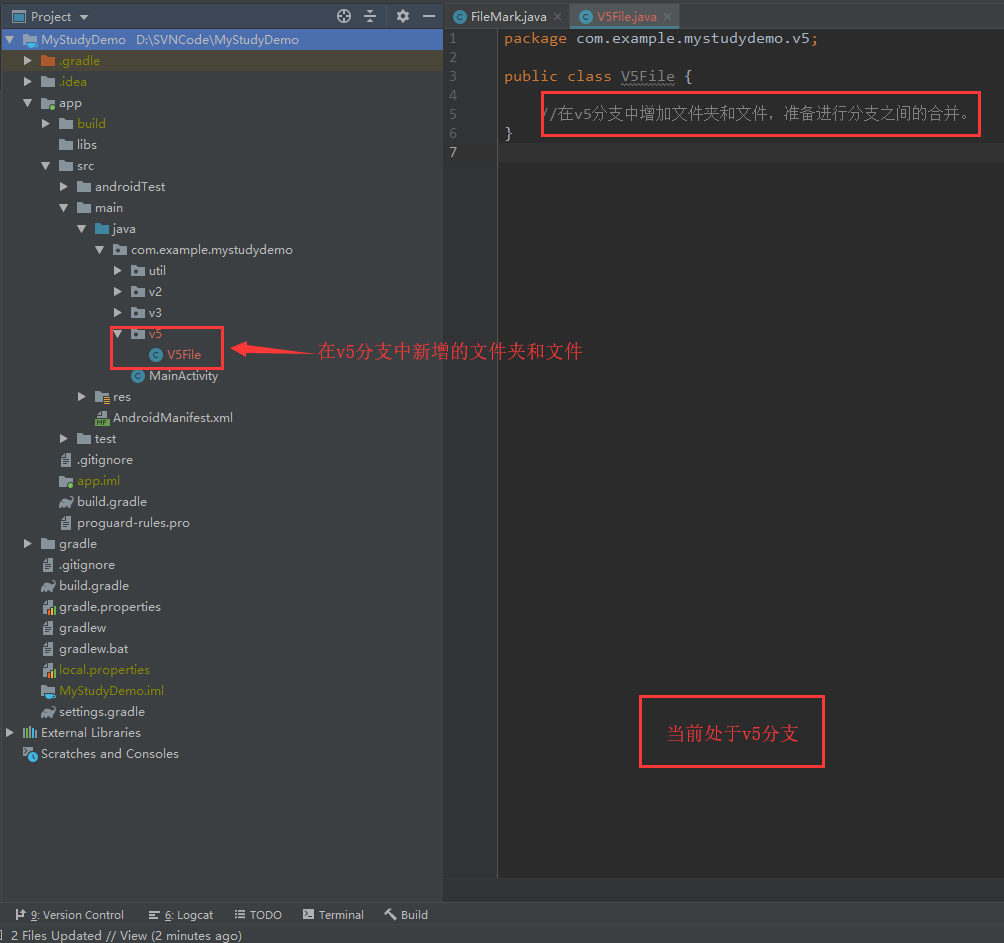The image size is (1004, 943).
Task: Select proguard-rules.pro file
Action: [133, 524]
